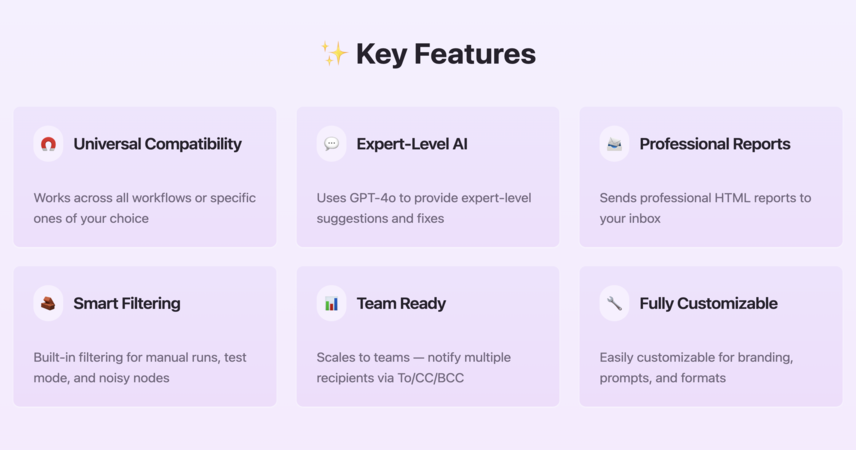Click the red magnet icon for Universal Compatibility
The image size is (856, 450).
pyautogui.click(x=48, y=144)
